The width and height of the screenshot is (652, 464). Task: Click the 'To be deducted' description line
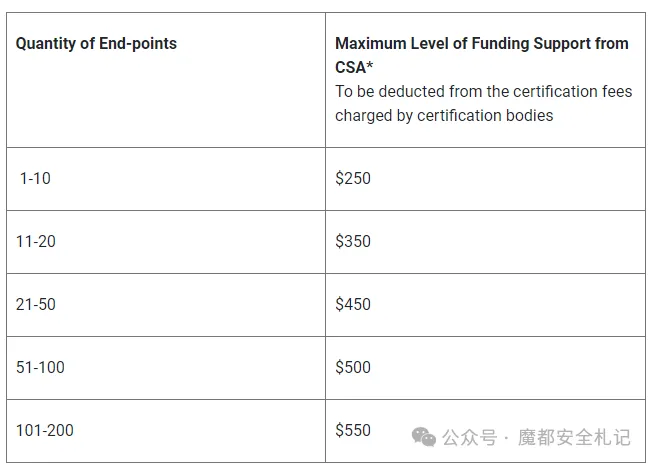pyautogui.click(x=484, y=91)
